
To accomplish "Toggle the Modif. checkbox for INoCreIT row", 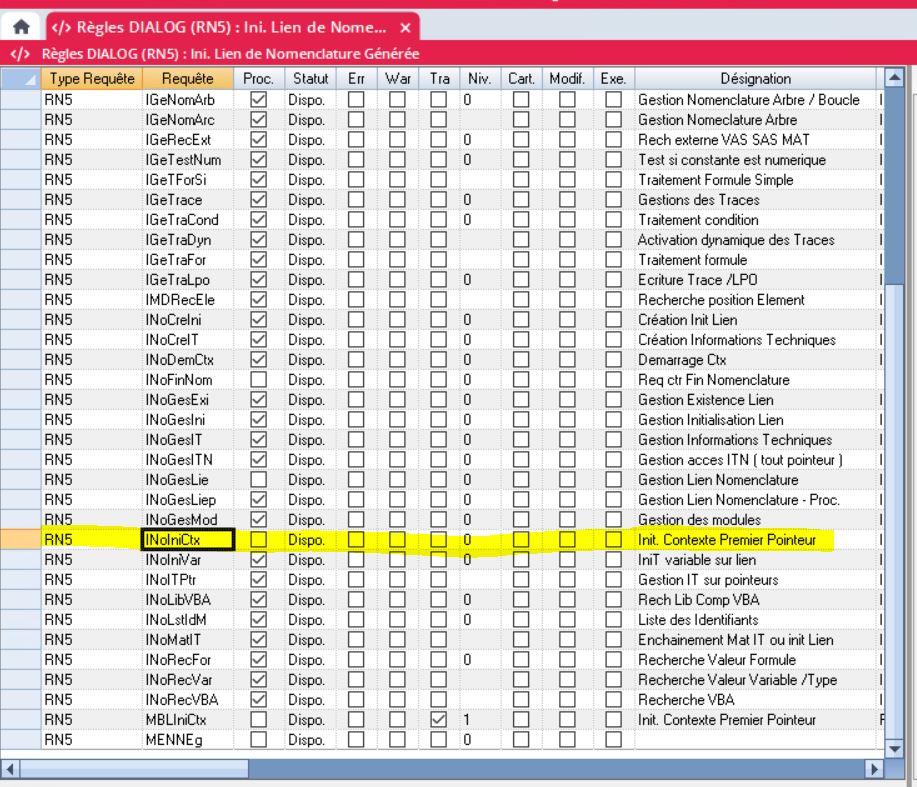I will click(567, 340).
